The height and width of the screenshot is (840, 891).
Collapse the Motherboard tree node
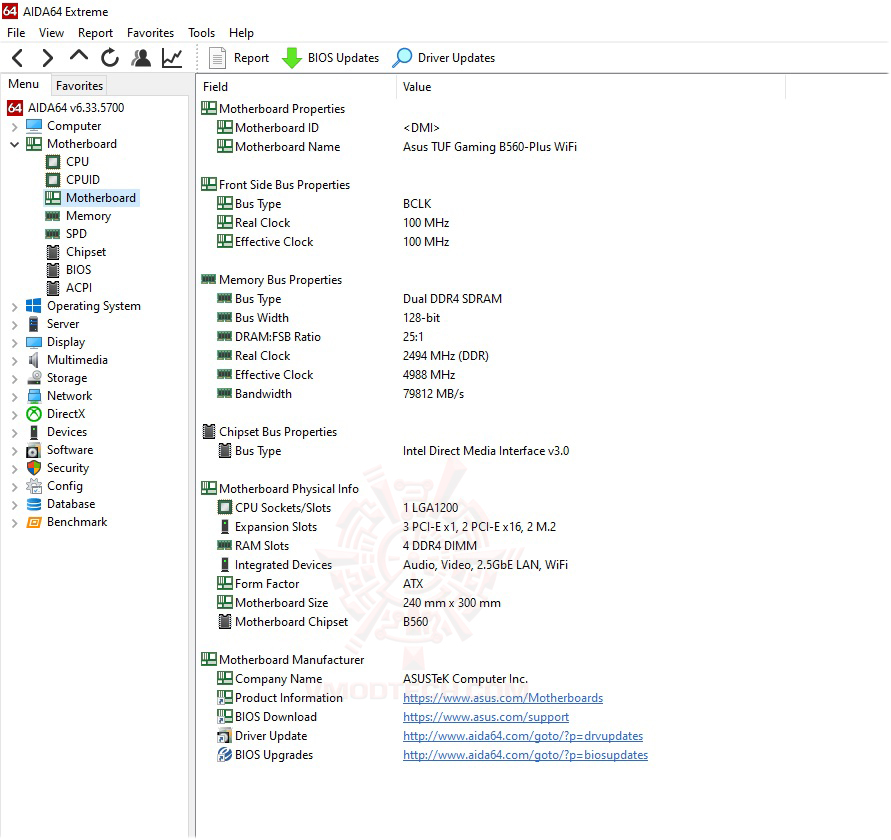click(x=15, y=144)
